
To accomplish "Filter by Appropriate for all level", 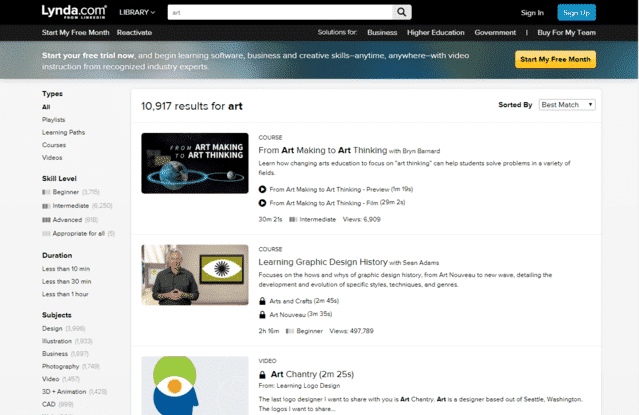I will coord(79,234).
